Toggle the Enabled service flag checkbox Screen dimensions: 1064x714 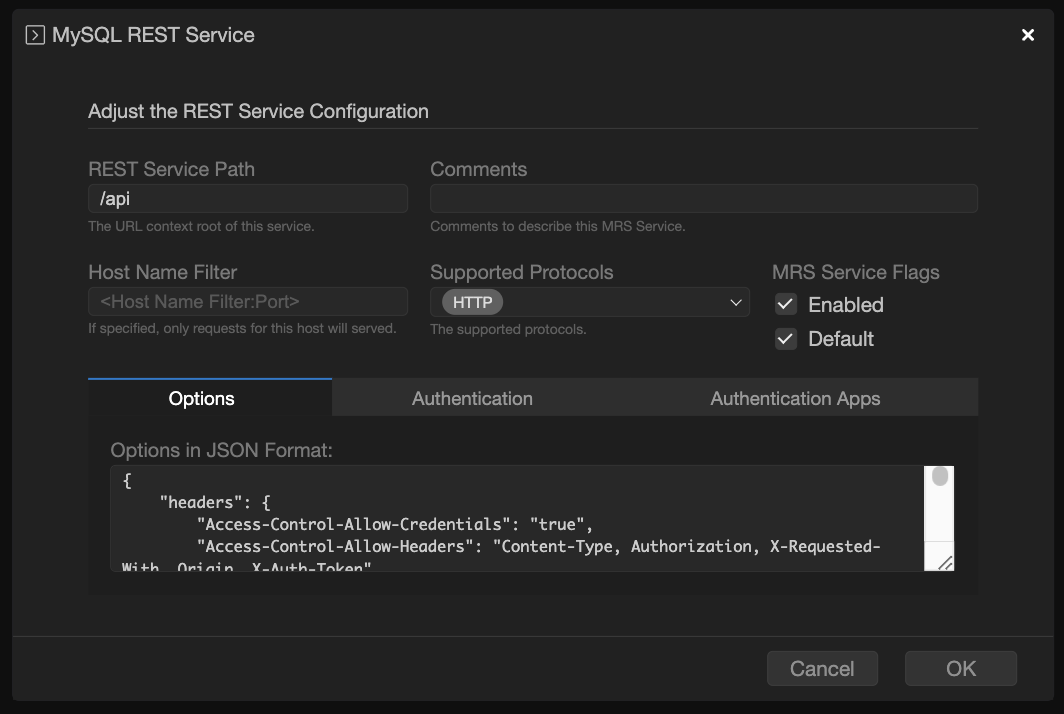[786, 305]
